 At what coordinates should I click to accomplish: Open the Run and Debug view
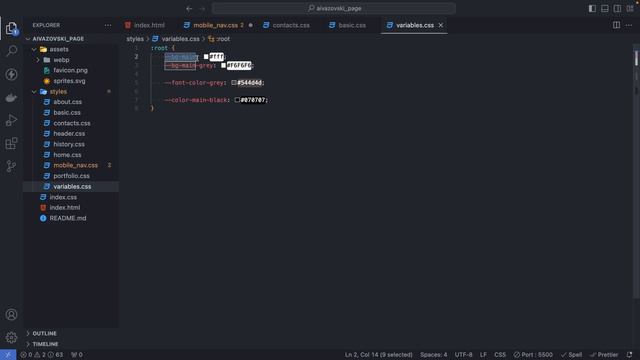point(11,120)
